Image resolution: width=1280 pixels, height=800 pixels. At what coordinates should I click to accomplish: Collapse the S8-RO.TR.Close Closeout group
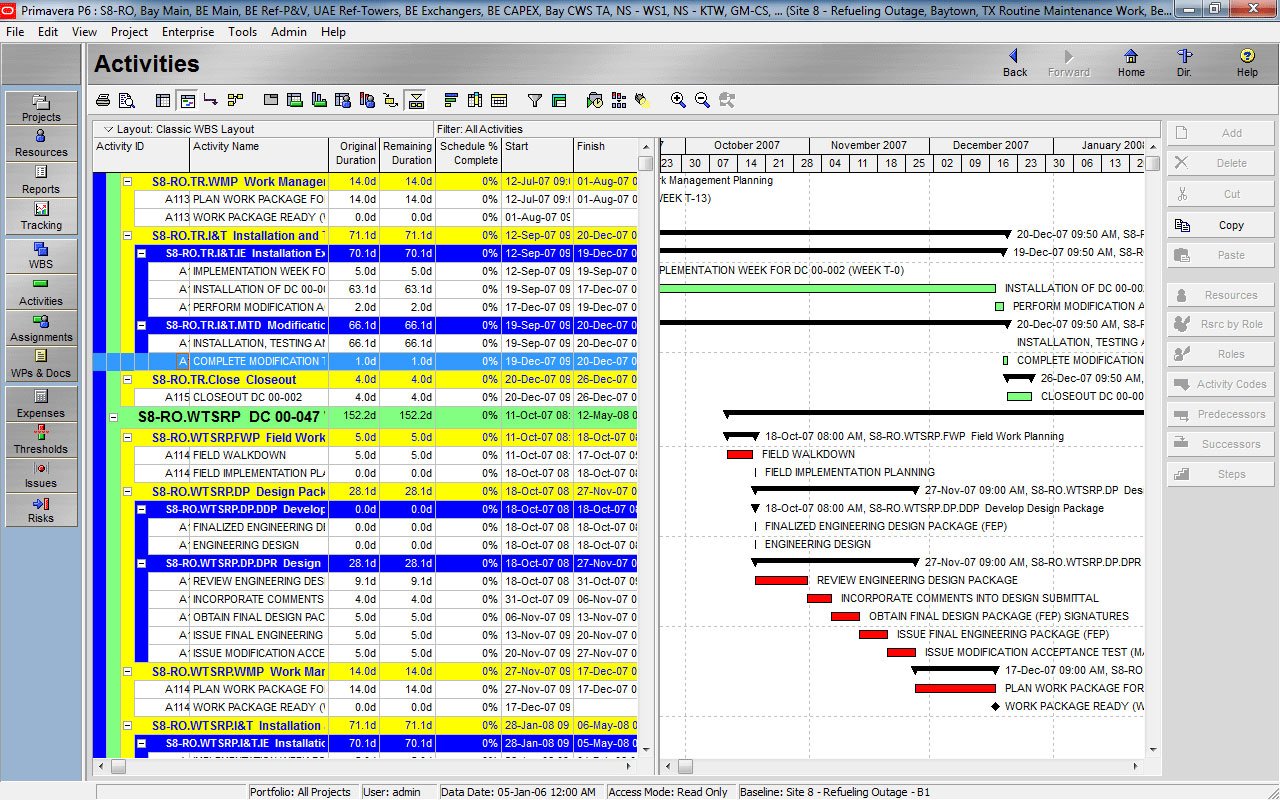coord(127,380)
